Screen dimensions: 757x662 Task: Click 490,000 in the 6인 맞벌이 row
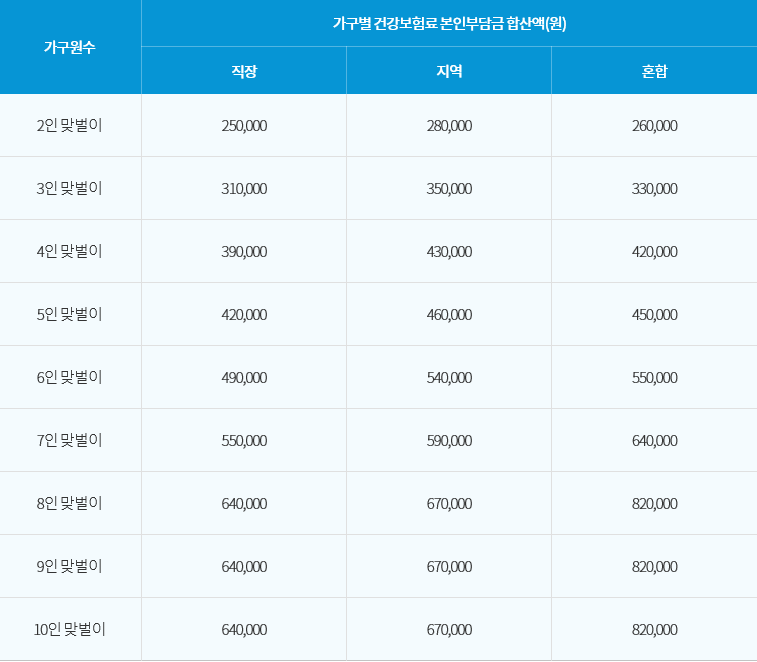[244, 378]
